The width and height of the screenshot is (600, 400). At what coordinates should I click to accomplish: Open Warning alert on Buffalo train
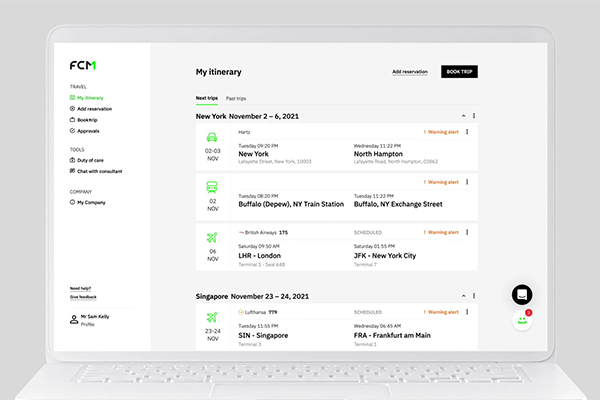441,182
